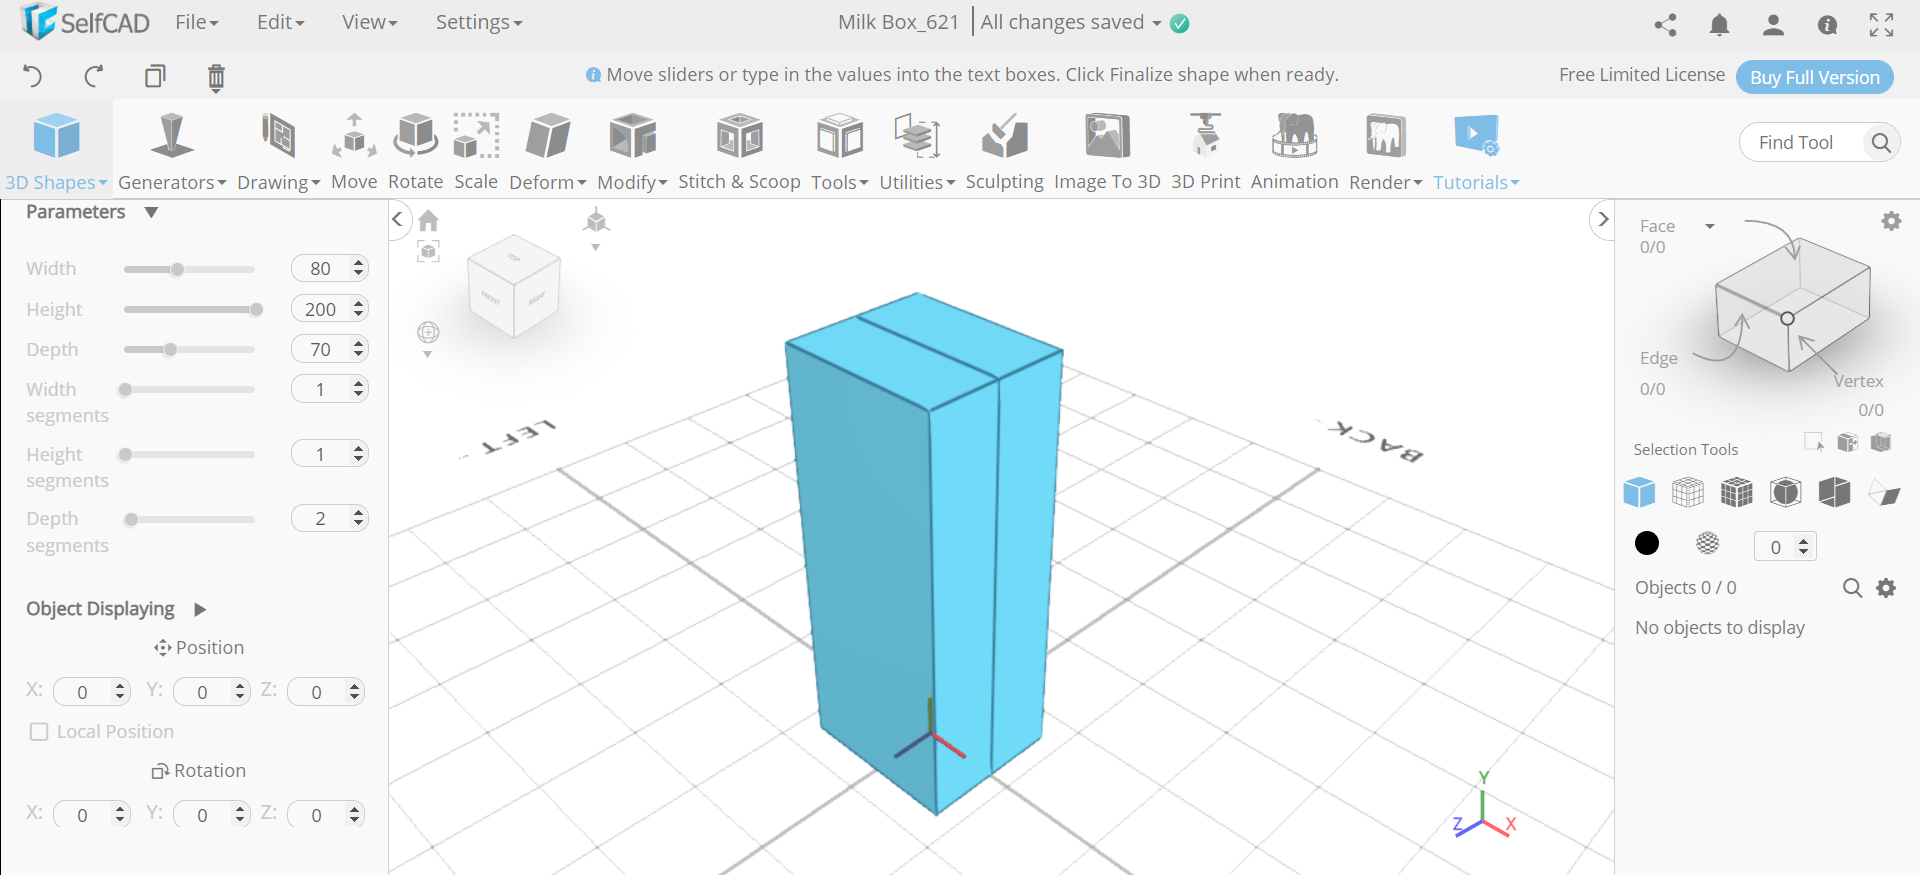Screen dimensions: 1920x875
Task: Adjust the Depth slider
Action: pyautogui.click(x=189, y=350)
